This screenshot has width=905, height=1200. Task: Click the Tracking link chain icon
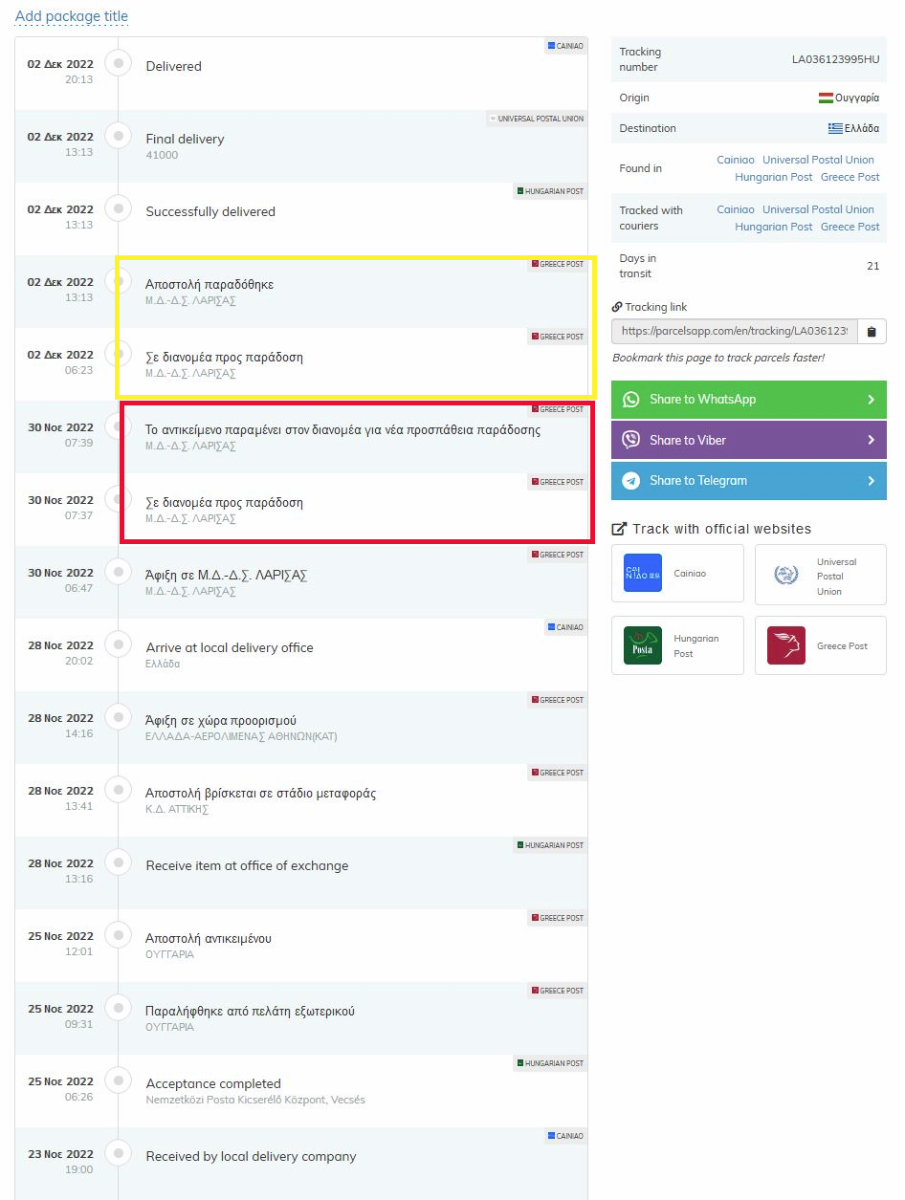pos(617,307)
